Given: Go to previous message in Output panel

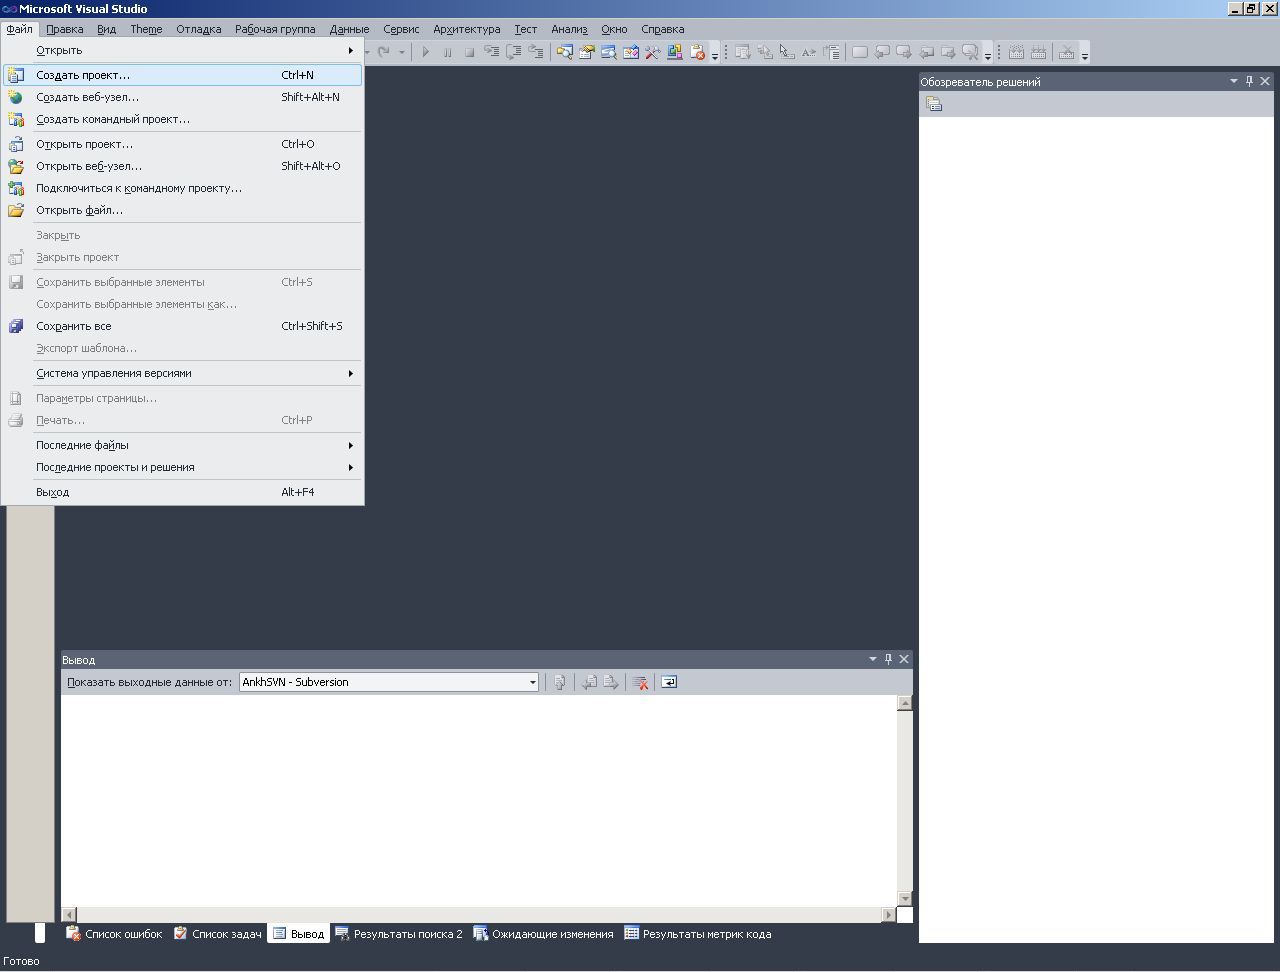Looking at the screenshot, I should 589,682.
